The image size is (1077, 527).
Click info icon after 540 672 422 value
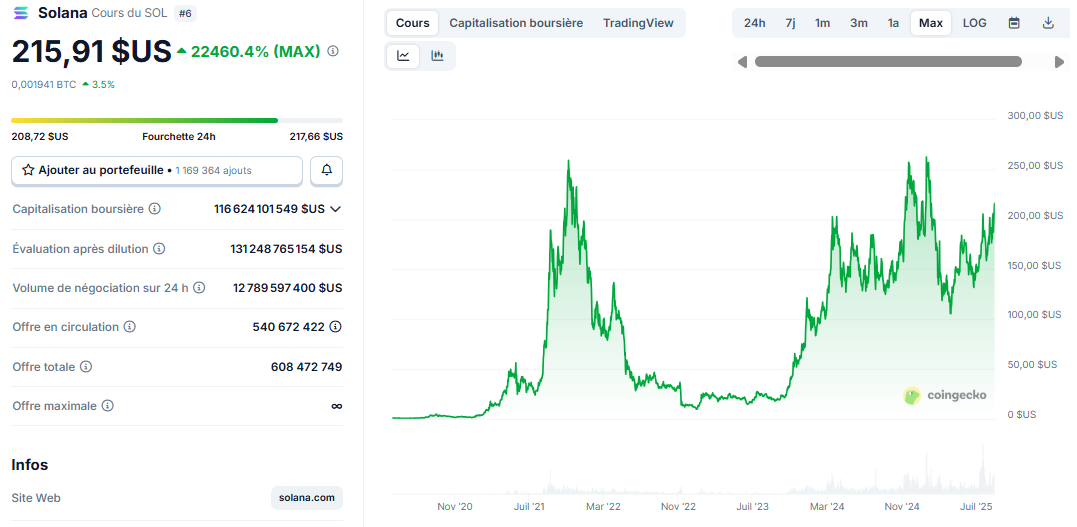click(x=335, y=327)
